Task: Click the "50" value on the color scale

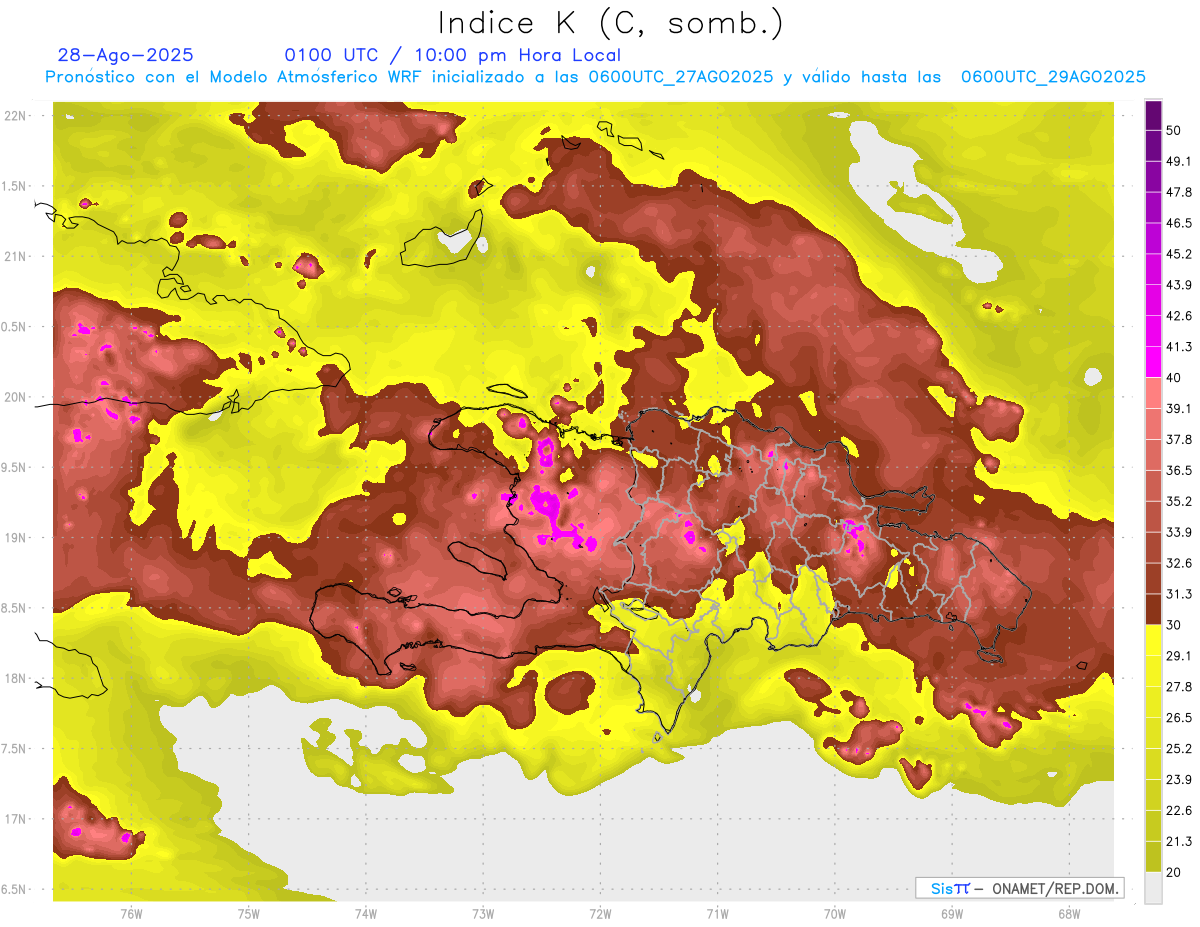Action: (1174, 130)
